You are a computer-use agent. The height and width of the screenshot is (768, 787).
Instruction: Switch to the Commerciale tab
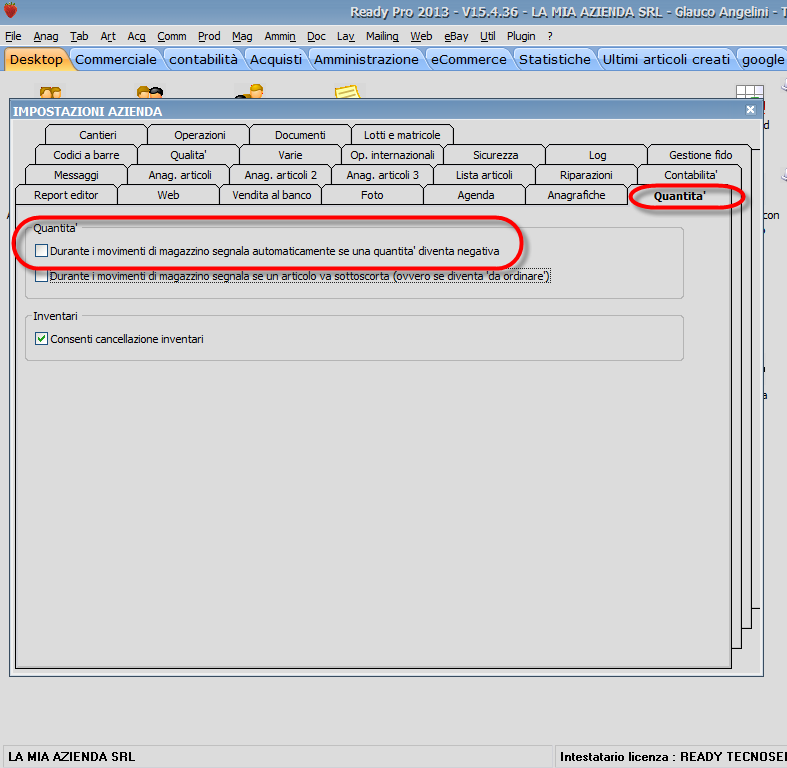click(x=116, y=59)
